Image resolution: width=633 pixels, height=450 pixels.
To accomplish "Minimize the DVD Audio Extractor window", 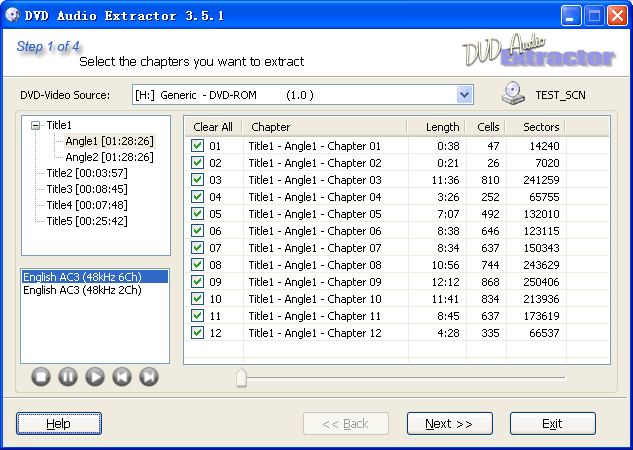I will pyautogui.click(x=571, y=16).
